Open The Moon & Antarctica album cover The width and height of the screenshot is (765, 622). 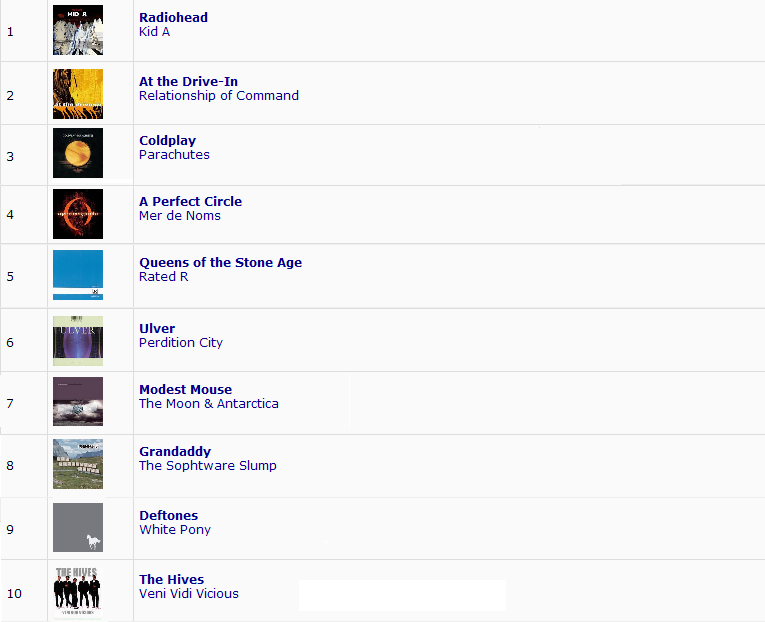tap(78, 401)
